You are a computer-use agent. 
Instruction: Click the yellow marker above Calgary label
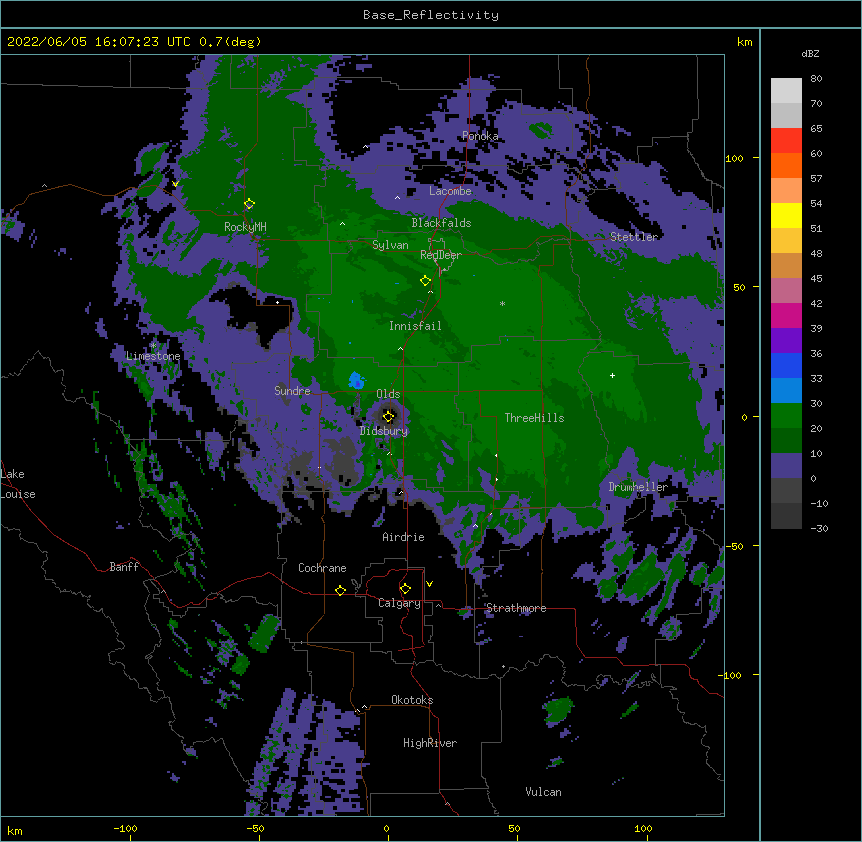click(405, 589)
